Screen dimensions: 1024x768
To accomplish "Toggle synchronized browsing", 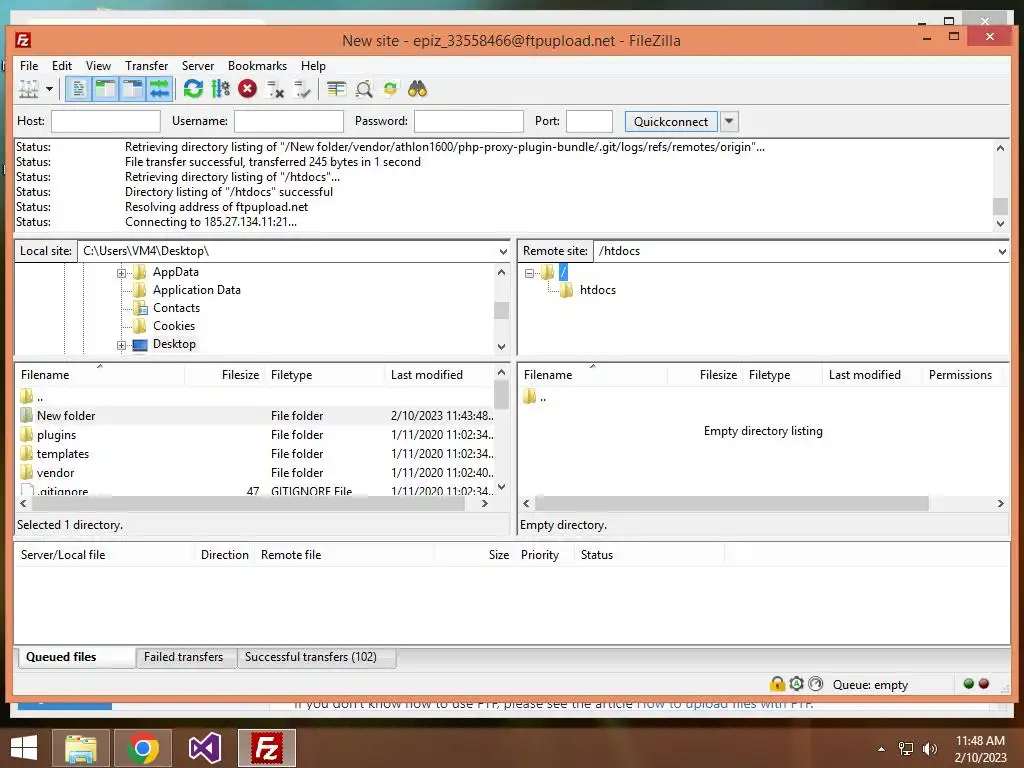I will click(x=391, y=89).
